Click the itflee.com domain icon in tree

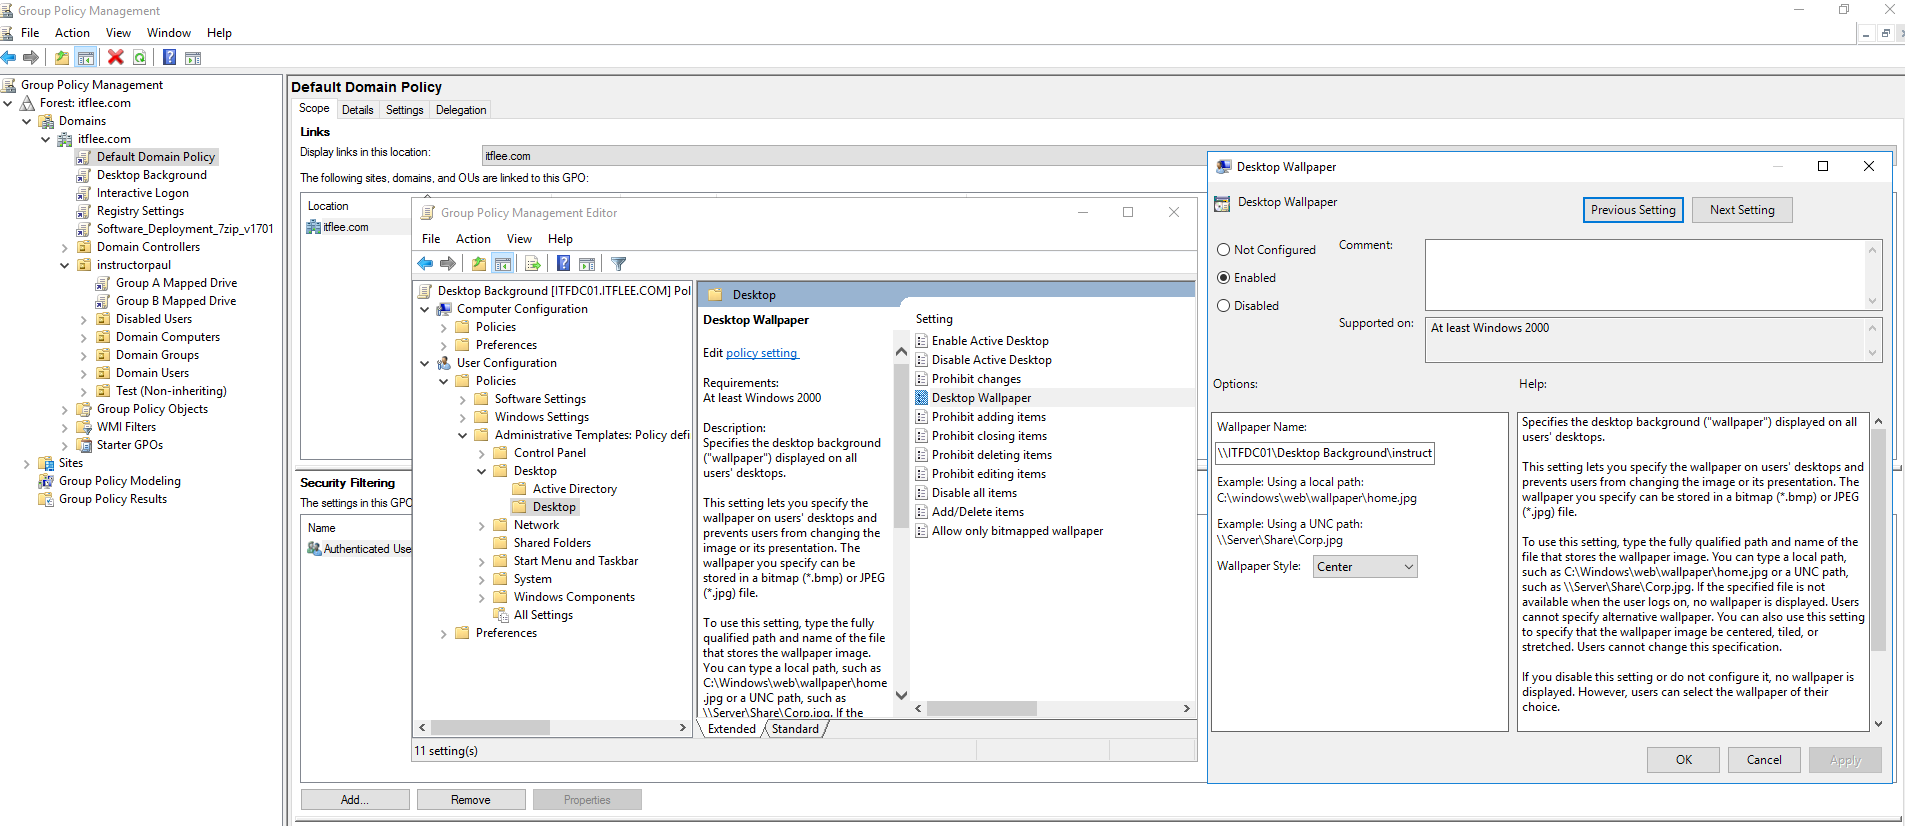coord(65,139)
